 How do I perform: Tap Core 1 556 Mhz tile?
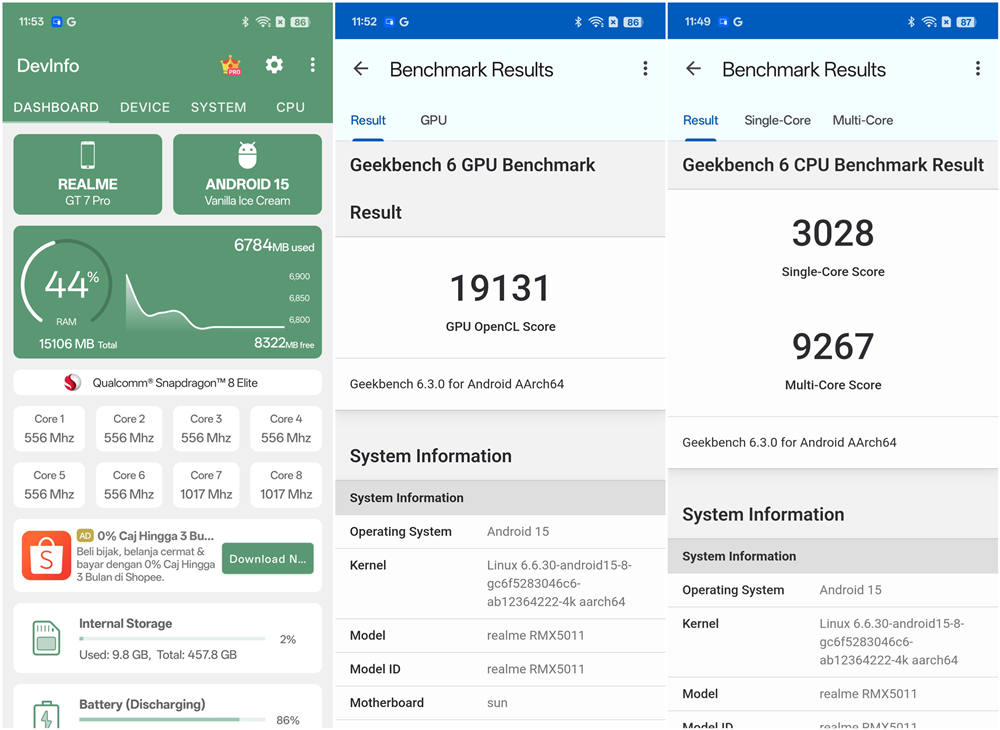(49, 428)
